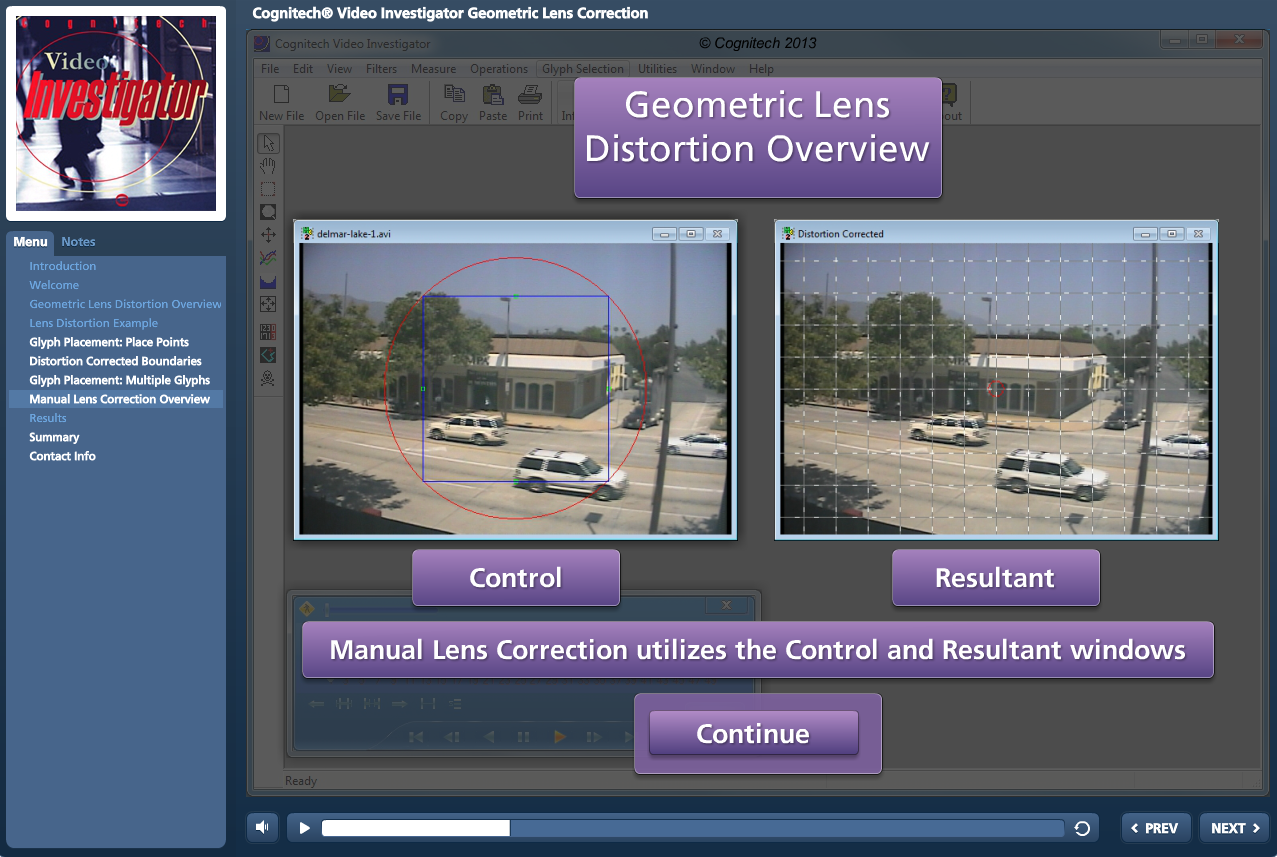Screen dimensions: 1277x857
Task: Click the purple Continue button
Action: tap(753, 733)
